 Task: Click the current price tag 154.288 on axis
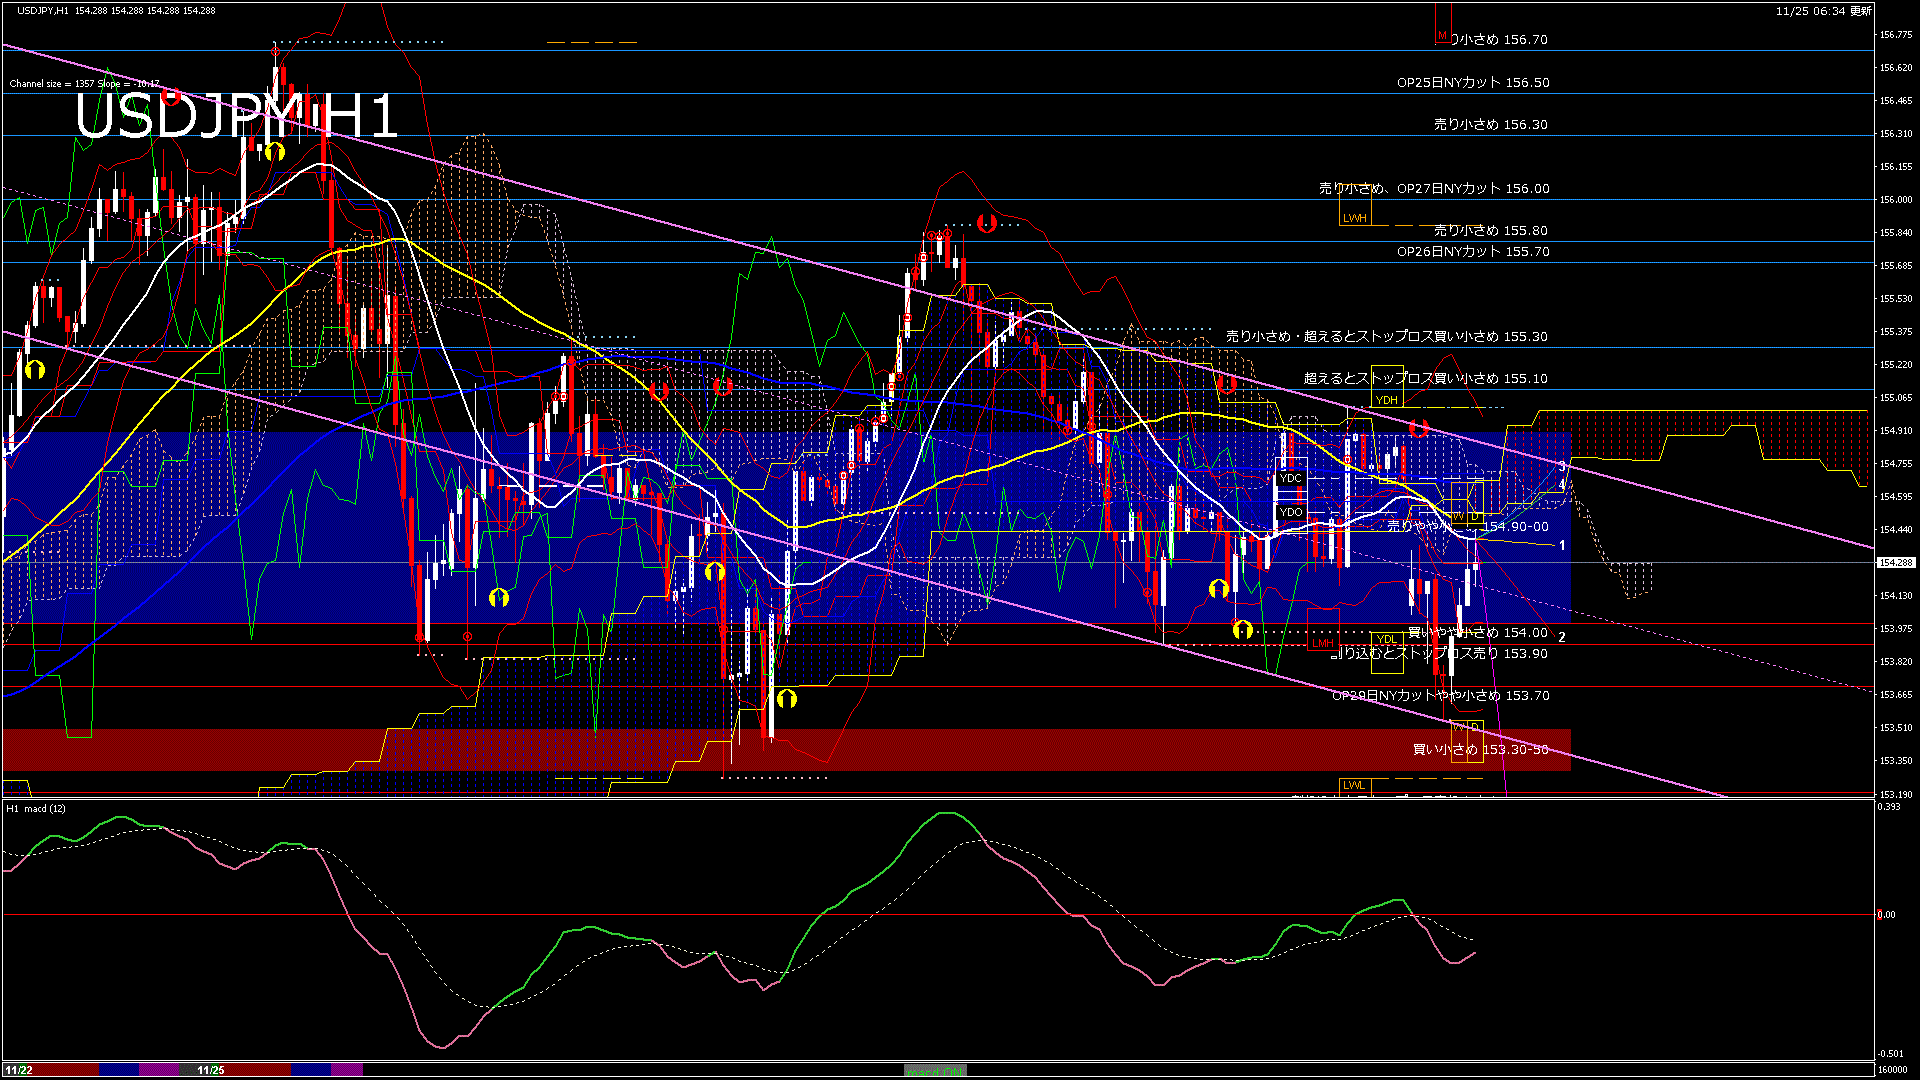click(x=1895, y=562)
